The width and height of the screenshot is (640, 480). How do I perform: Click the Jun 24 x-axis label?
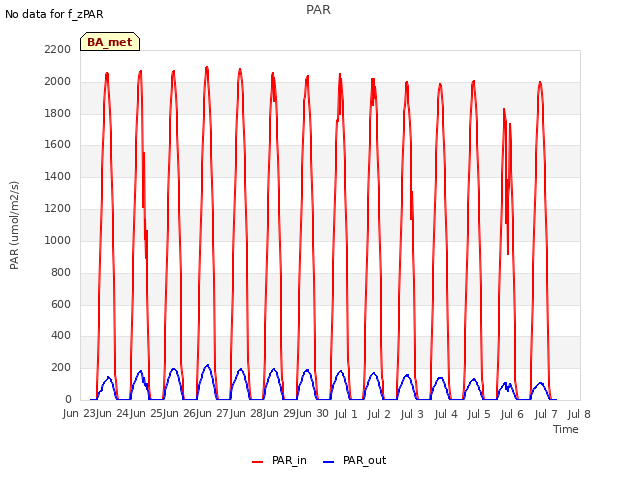tap(113, 414)
